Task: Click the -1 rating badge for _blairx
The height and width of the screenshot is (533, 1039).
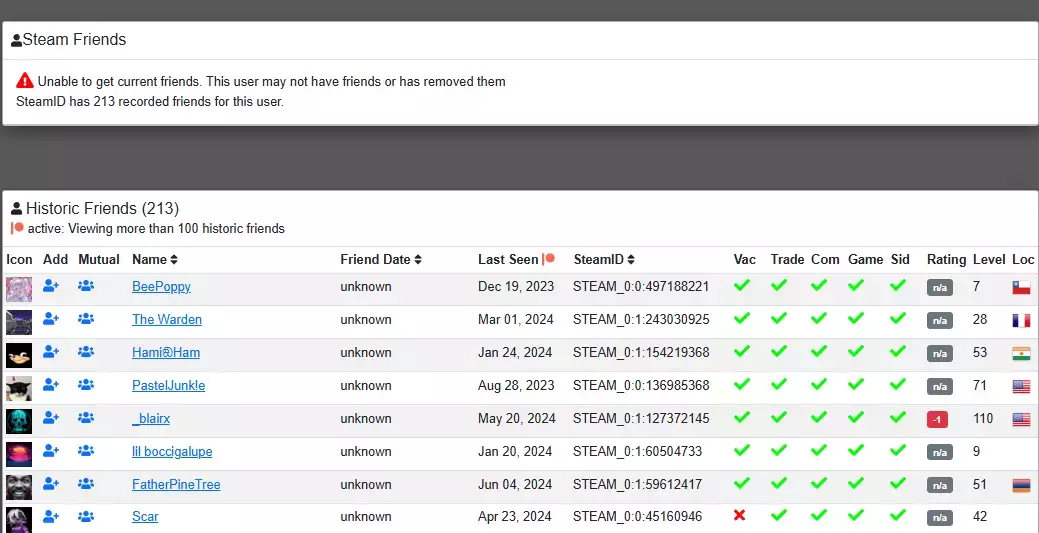Action: point(937,420)
